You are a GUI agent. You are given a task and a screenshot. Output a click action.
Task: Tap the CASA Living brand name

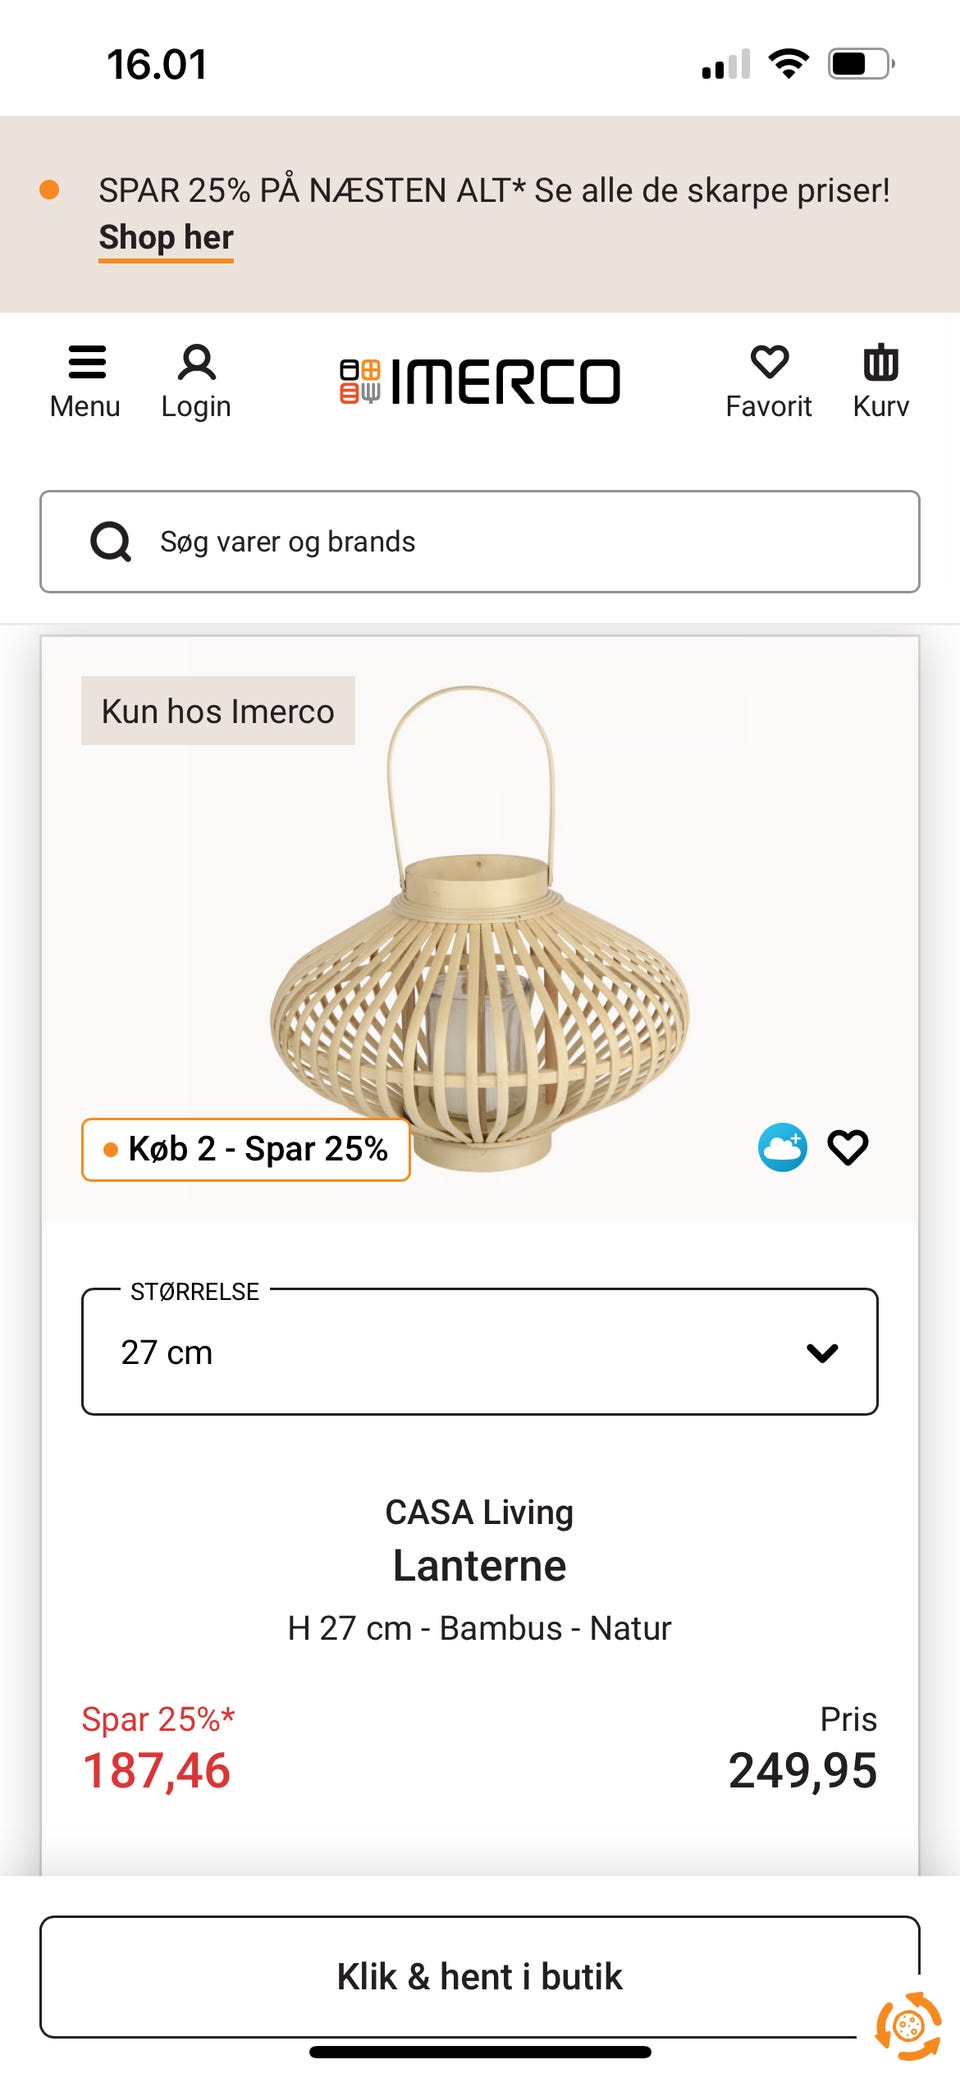[480, 1512]
